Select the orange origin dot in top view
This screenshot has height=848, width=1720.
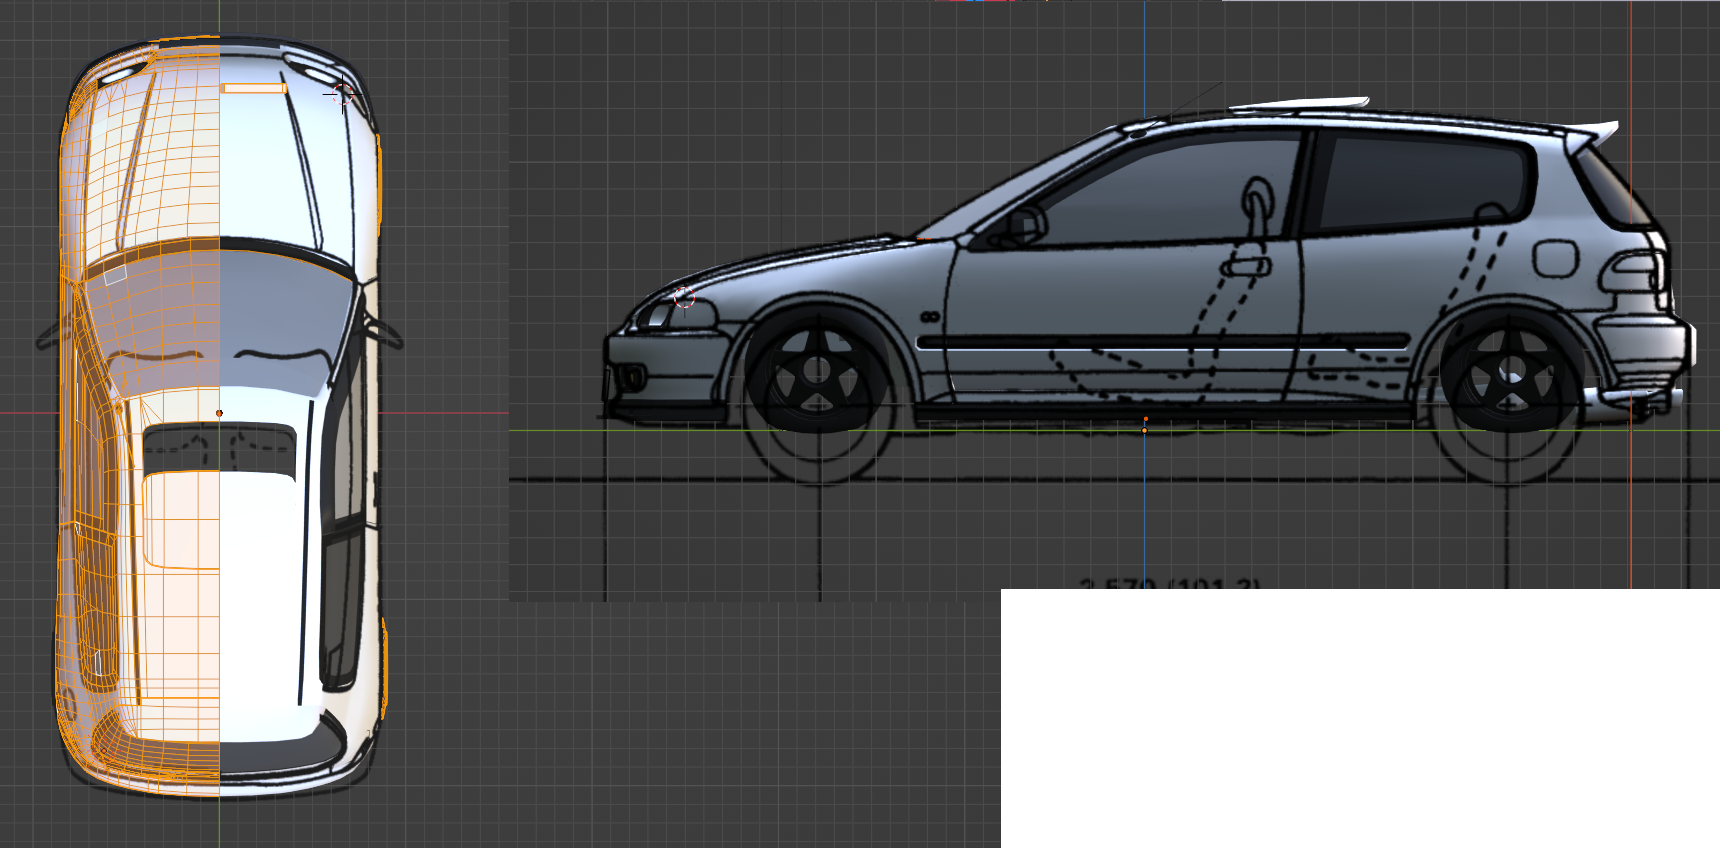click(219, 413)
